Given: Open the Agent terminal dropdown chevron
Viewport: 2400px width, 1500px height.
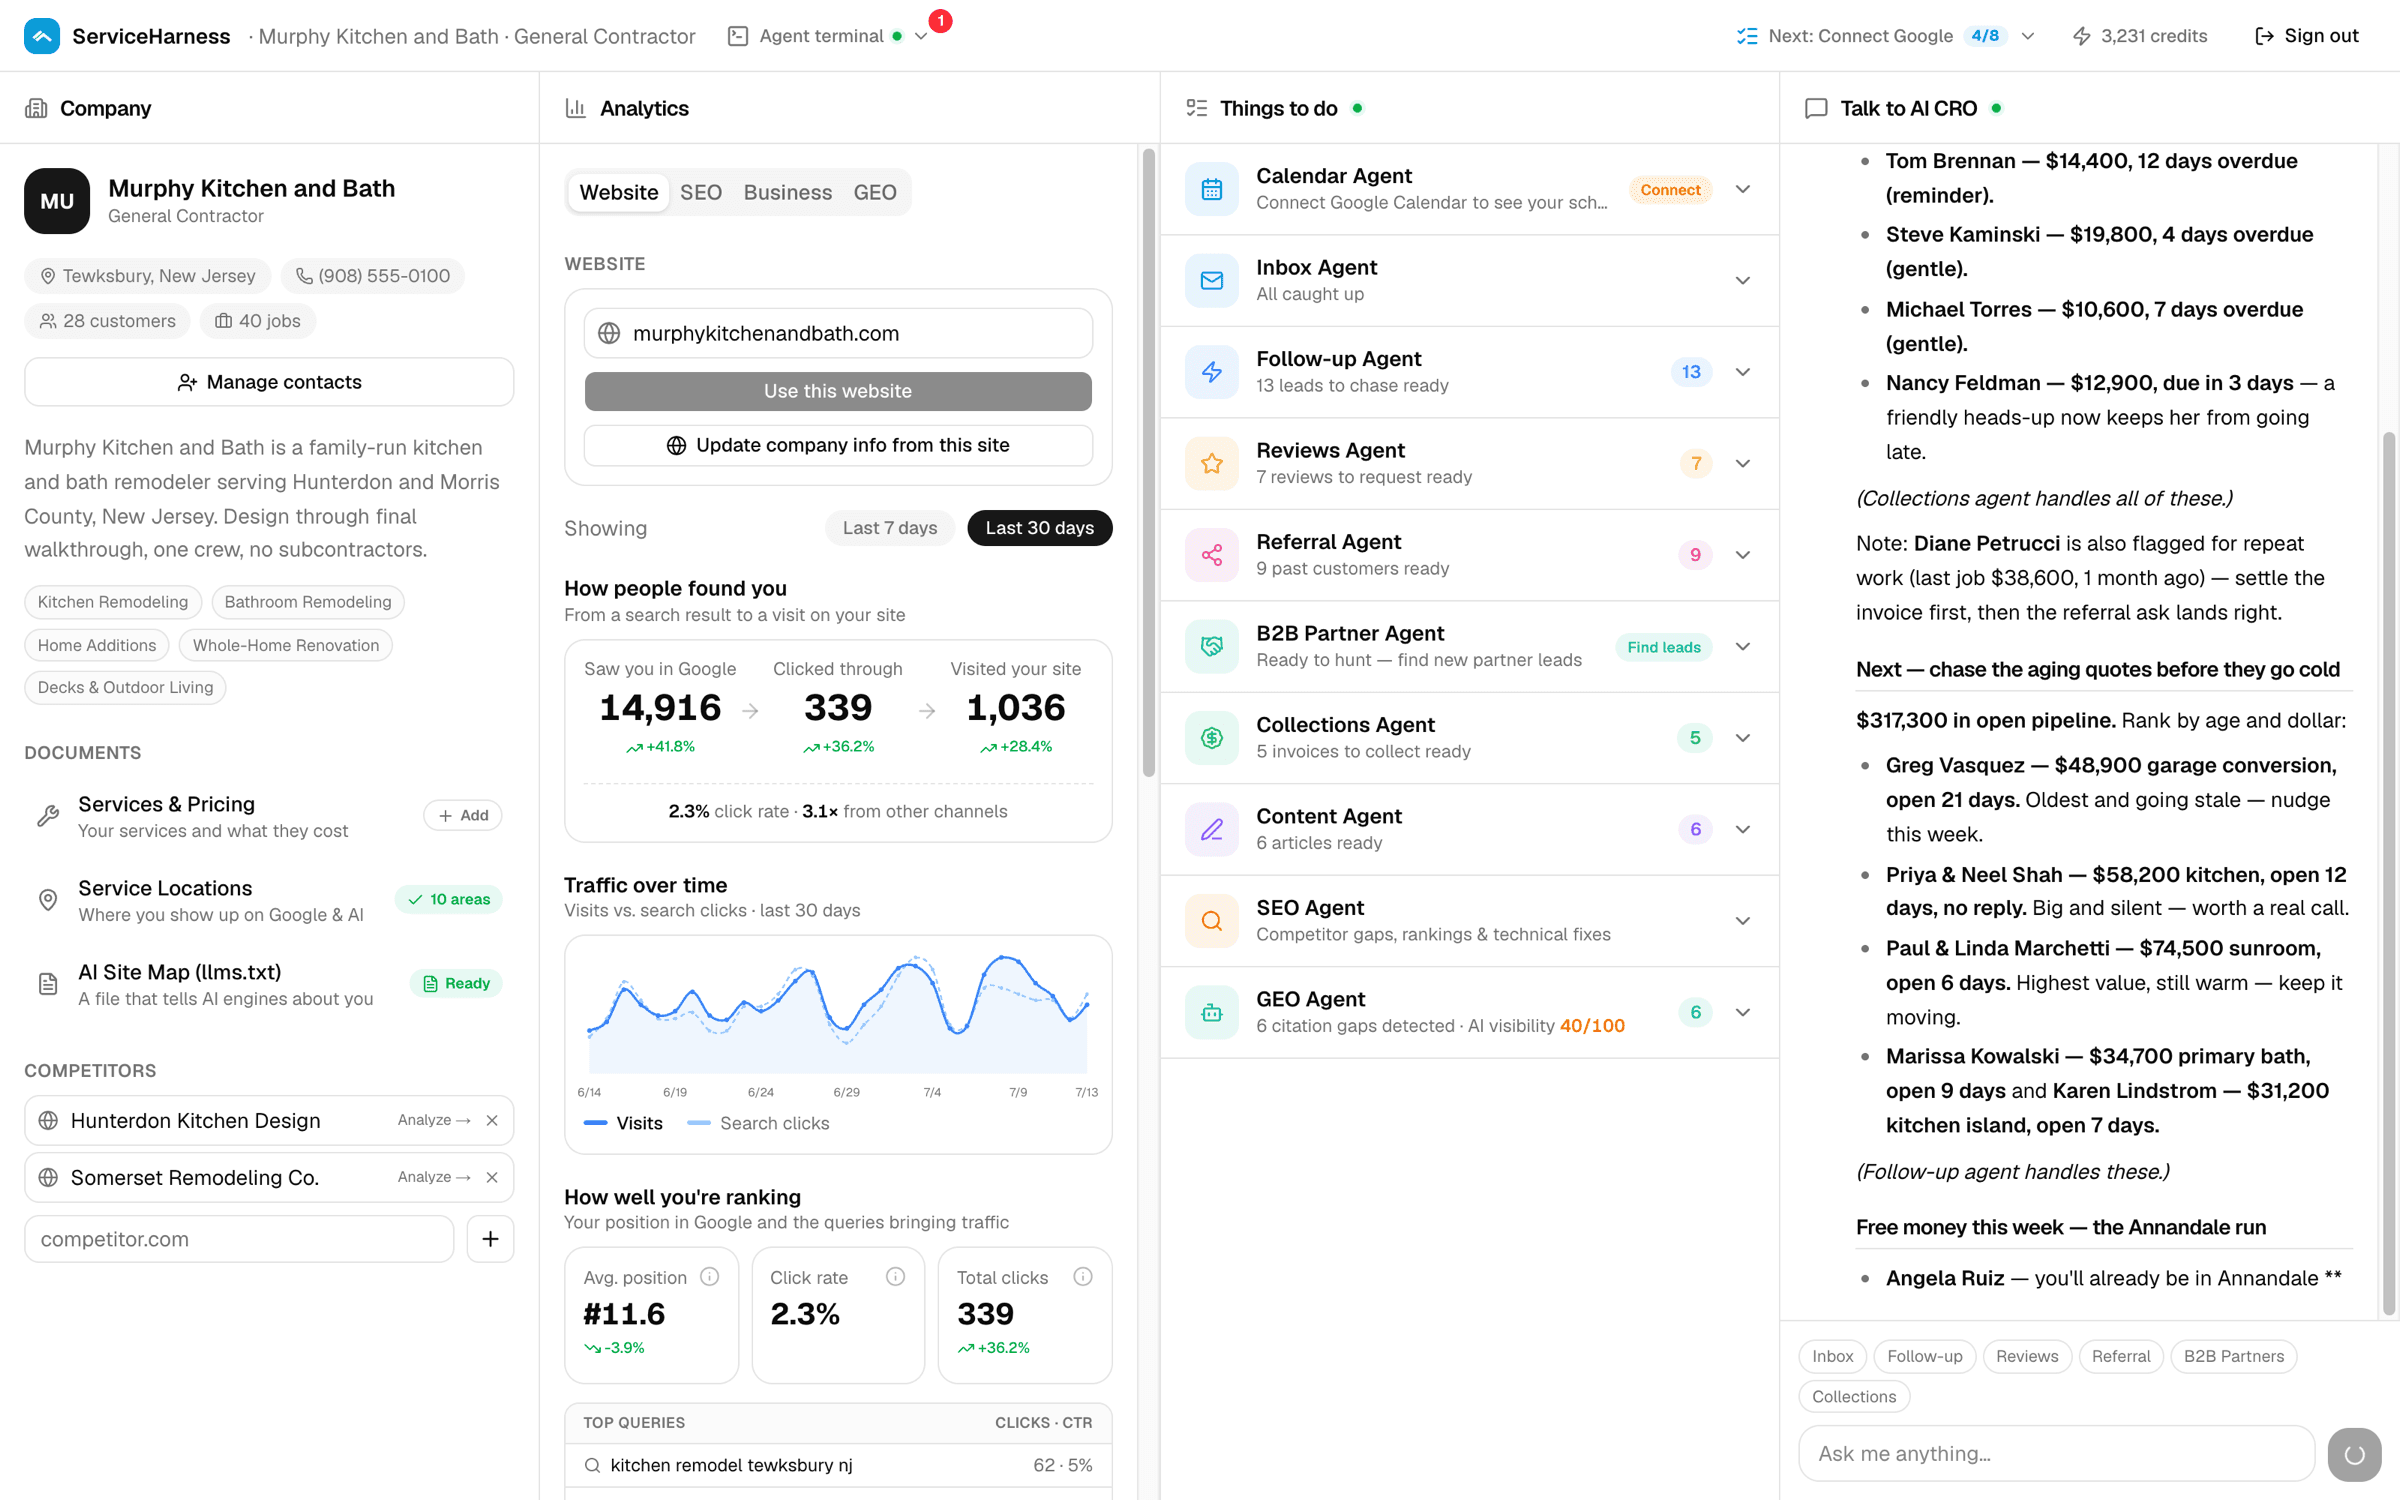Looking at the screenshot, I should [x=921, y=37].
